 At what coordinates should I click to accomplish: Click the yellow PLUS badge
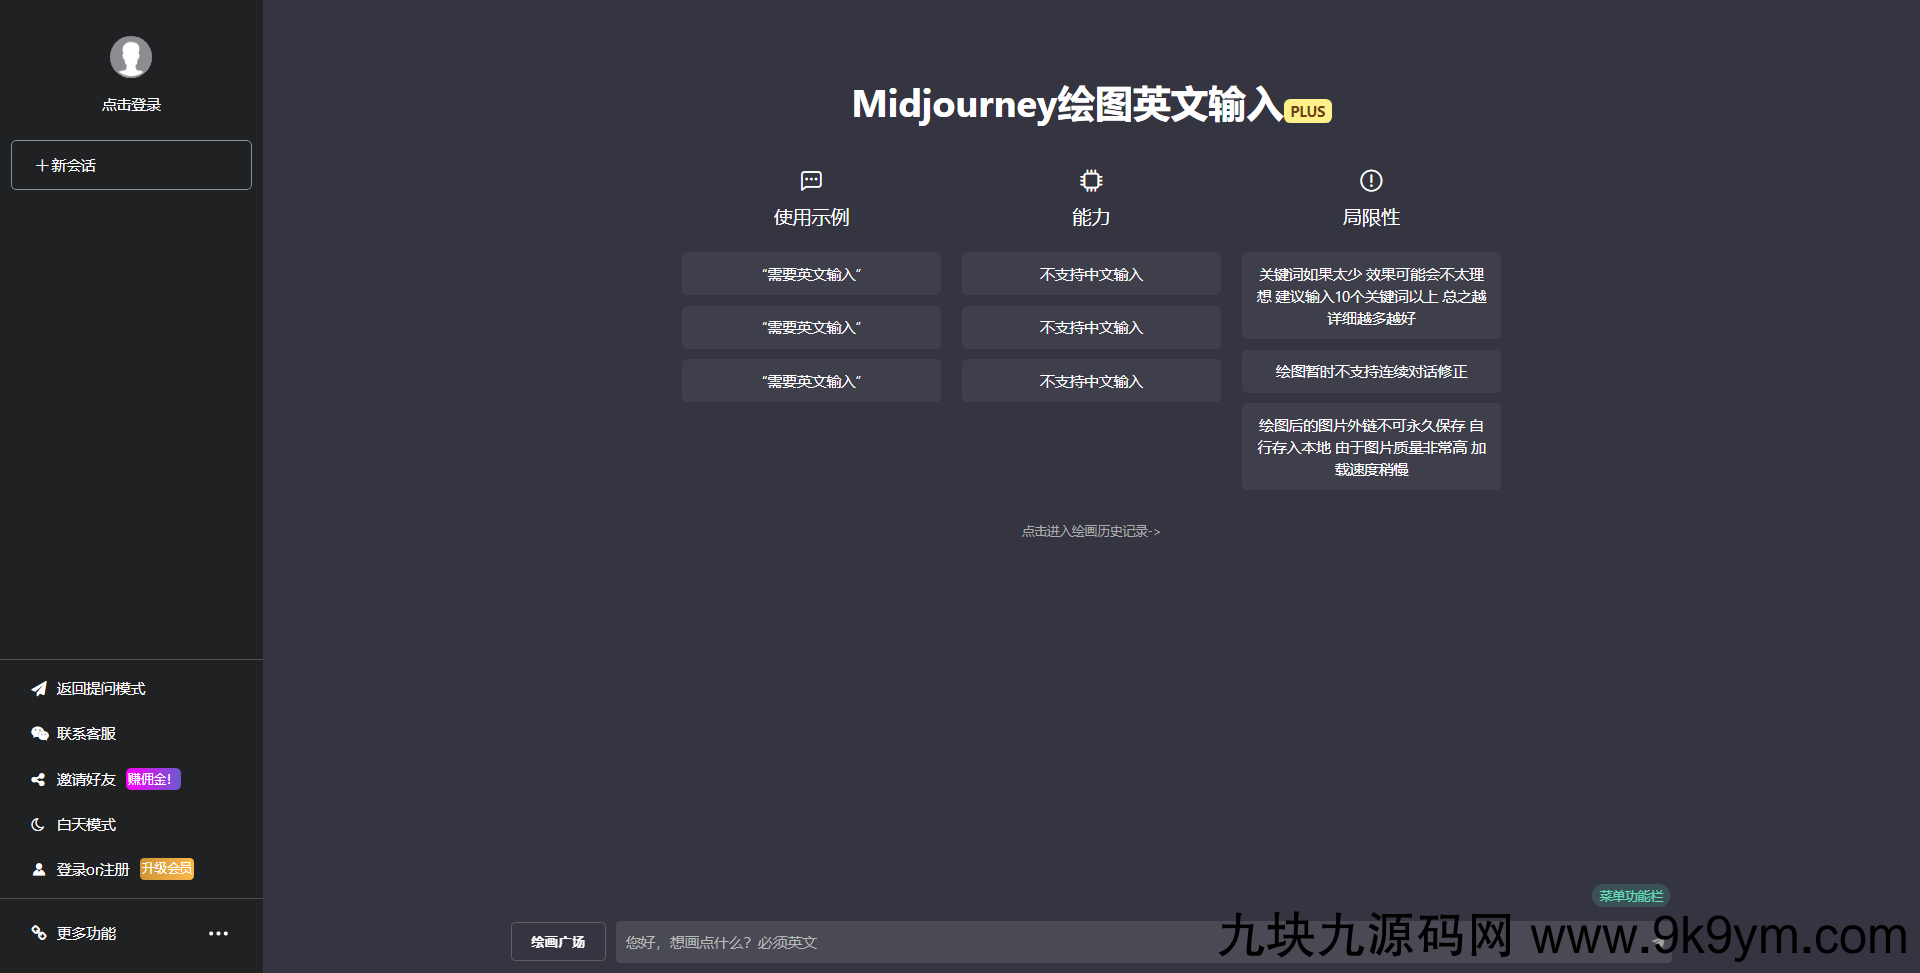click(1308, 111)
